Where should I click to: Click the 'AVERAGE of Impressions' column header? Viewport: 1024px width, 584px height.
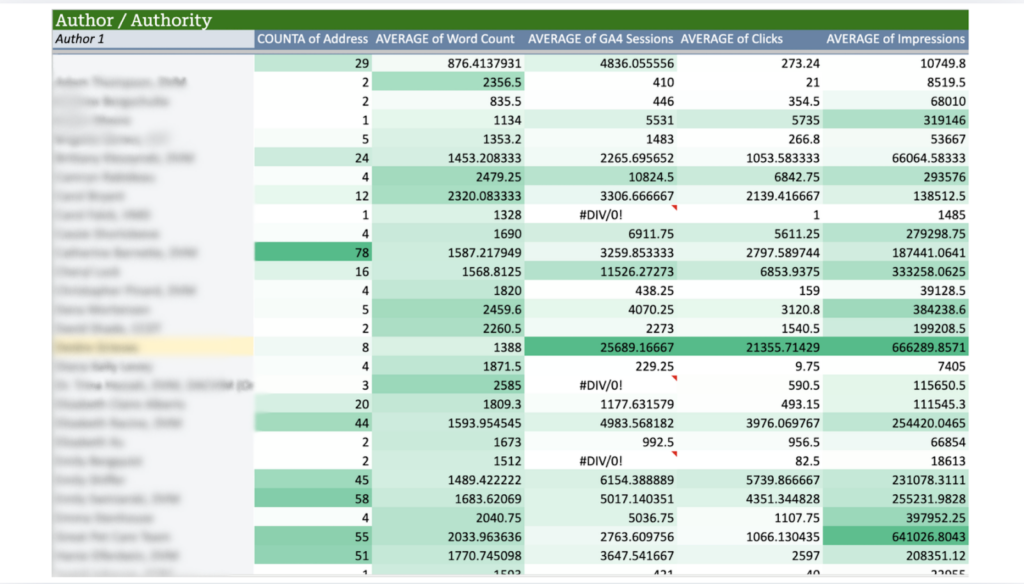pos(895,39)
